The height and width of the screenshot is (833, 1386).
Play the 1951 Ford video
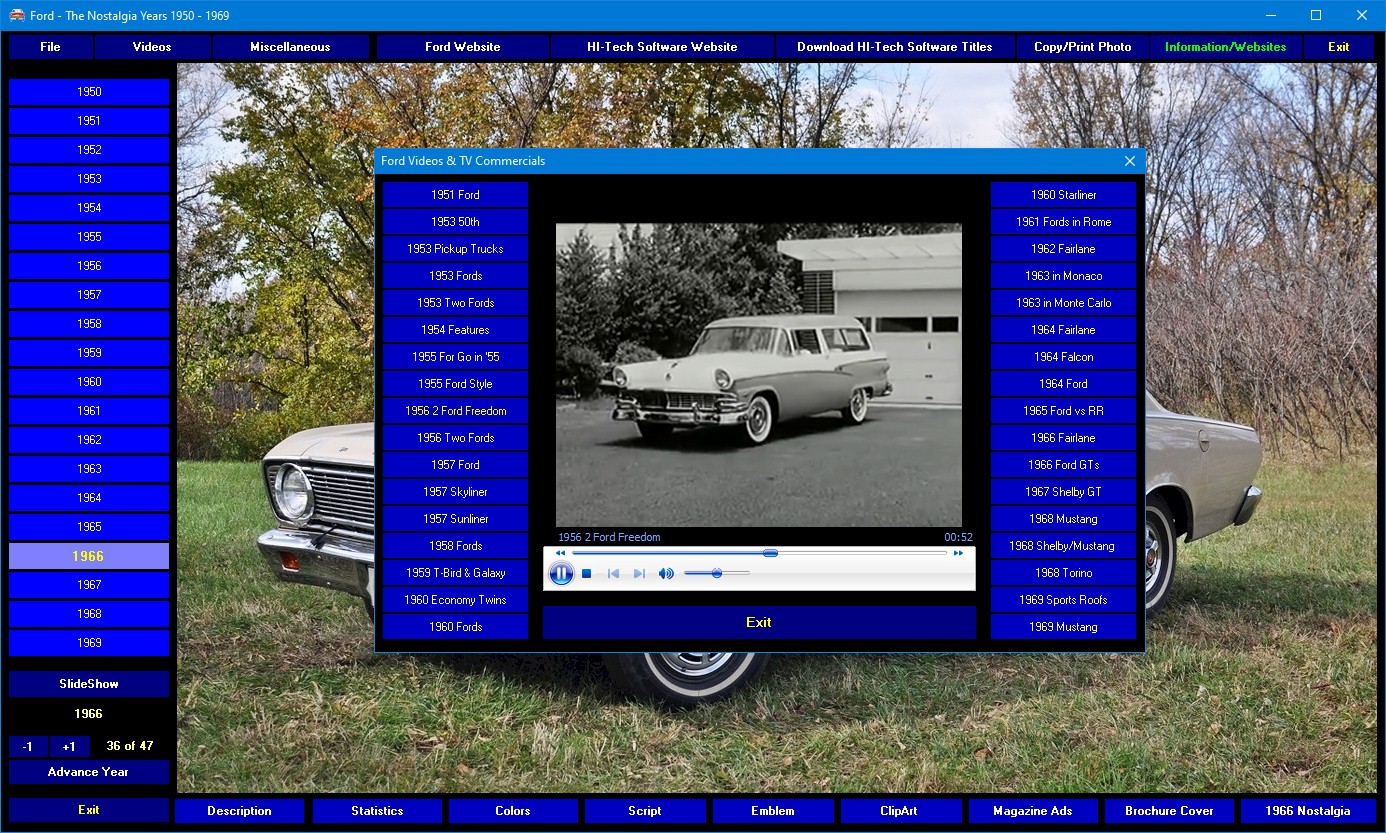coord(455,195)
